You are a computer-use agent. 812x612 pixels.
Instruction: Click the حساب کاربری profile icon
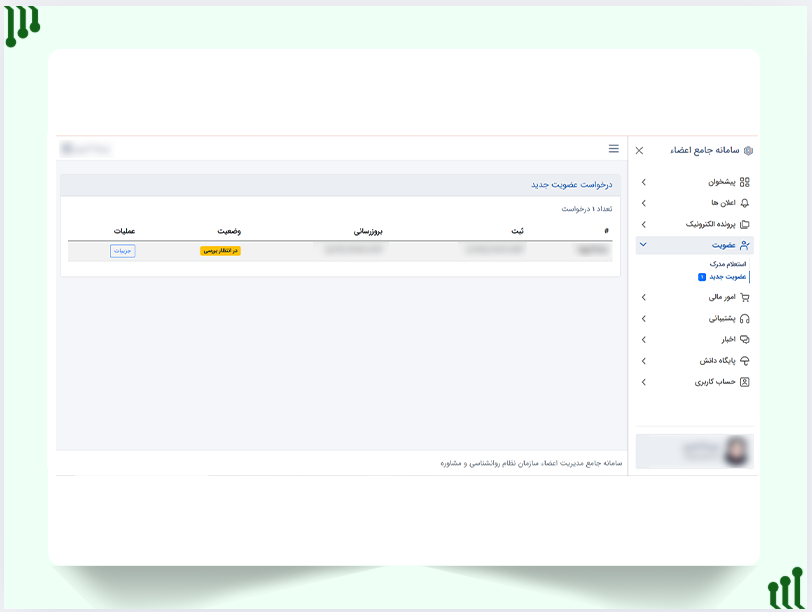click(x=745, y=382)
